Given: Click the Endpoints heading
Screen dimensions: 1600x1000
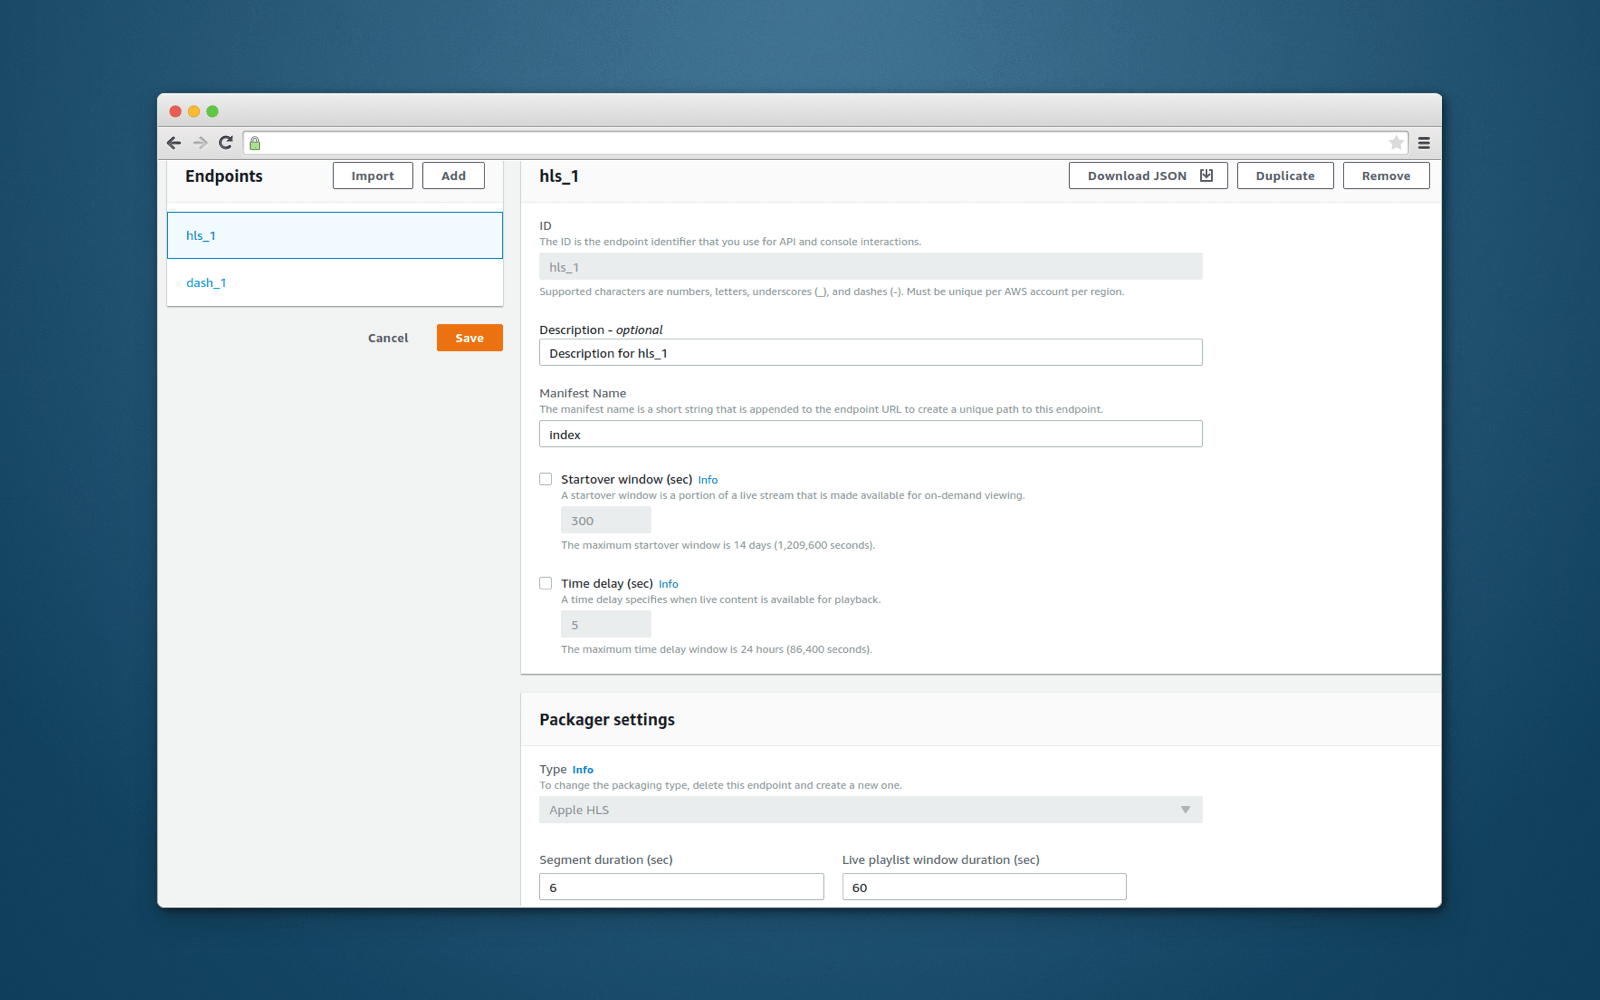Looking at the screenshot, I should pos(224,176).
